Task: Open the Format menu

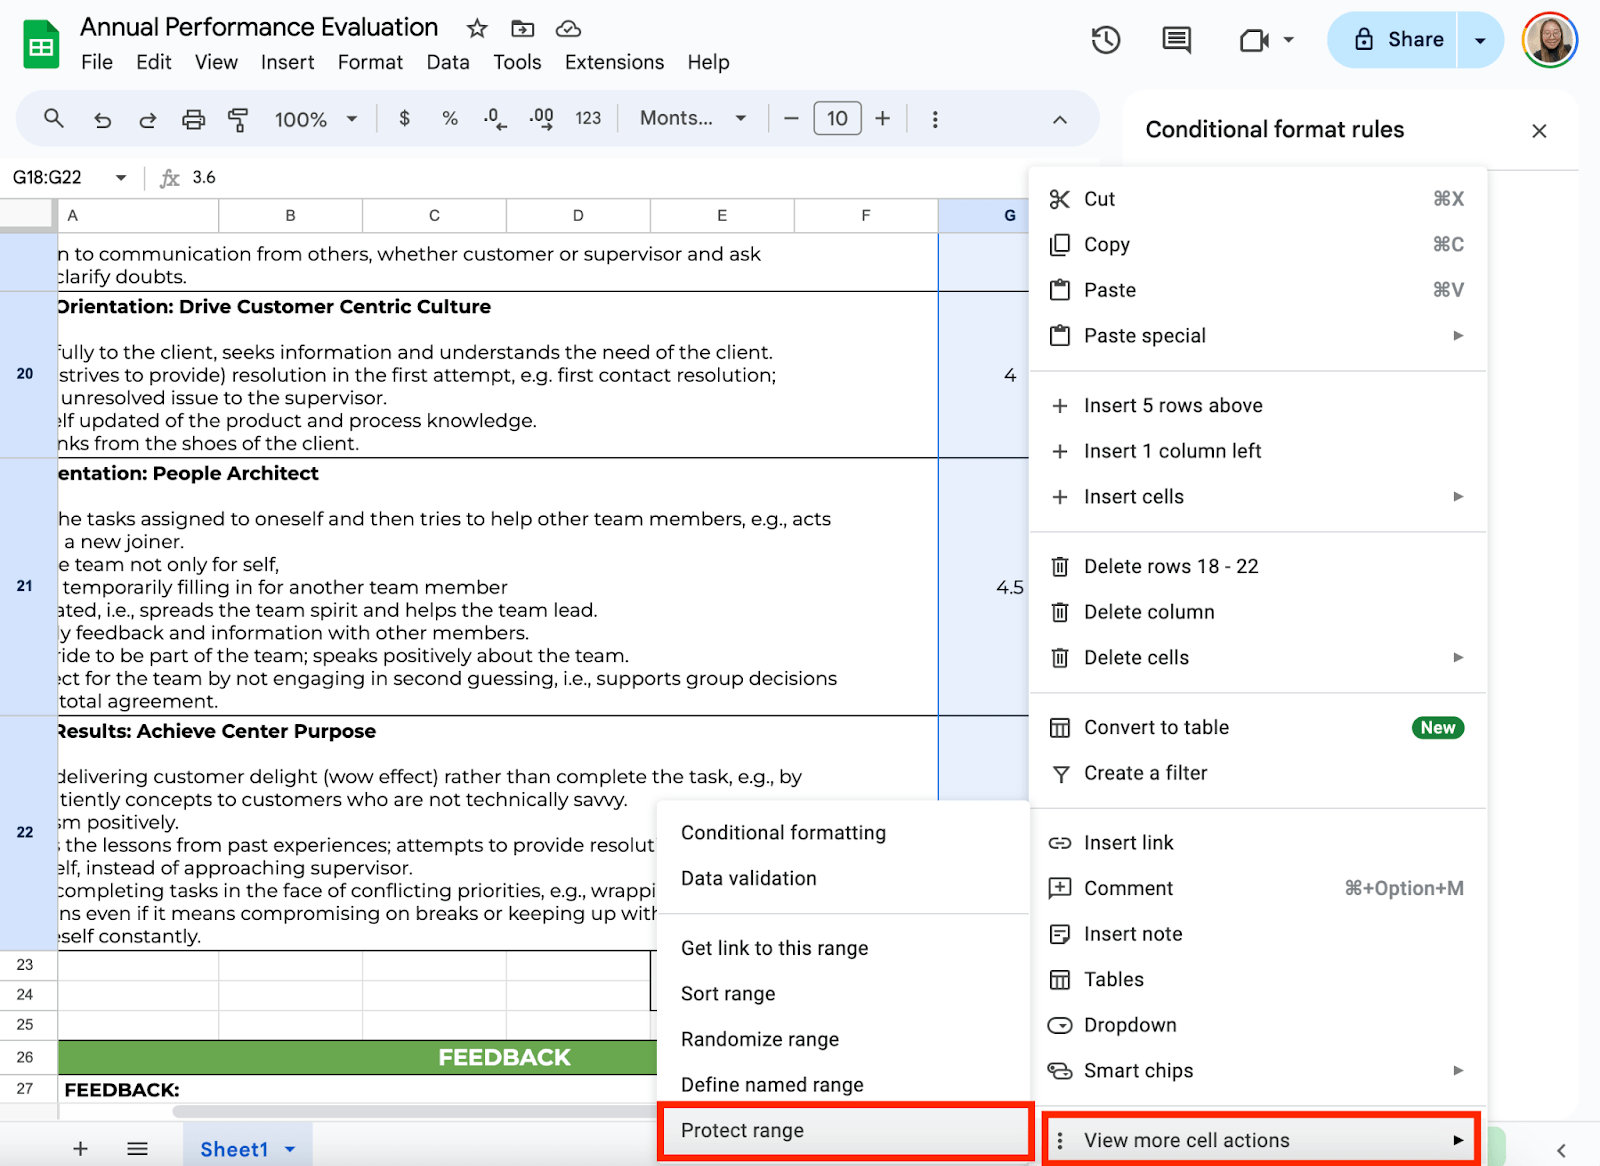Action: pos(370,62)
